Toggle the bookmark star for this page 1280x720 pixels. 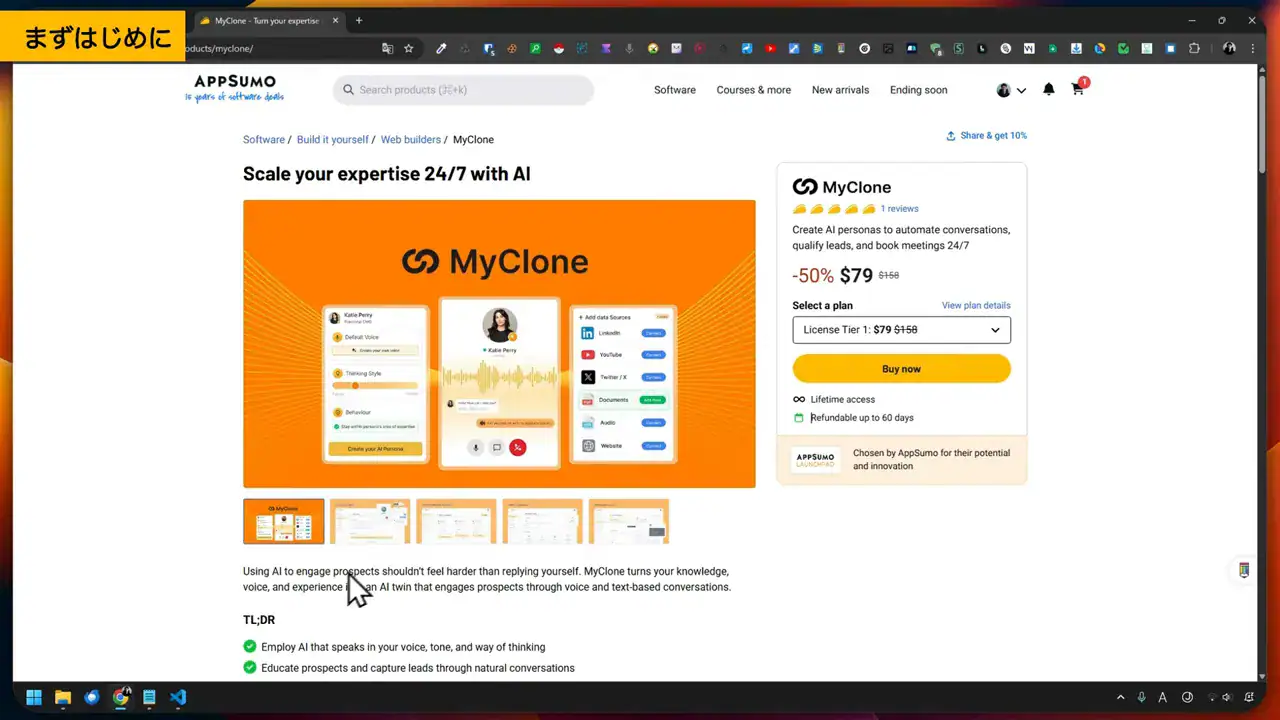coord(410,47)
